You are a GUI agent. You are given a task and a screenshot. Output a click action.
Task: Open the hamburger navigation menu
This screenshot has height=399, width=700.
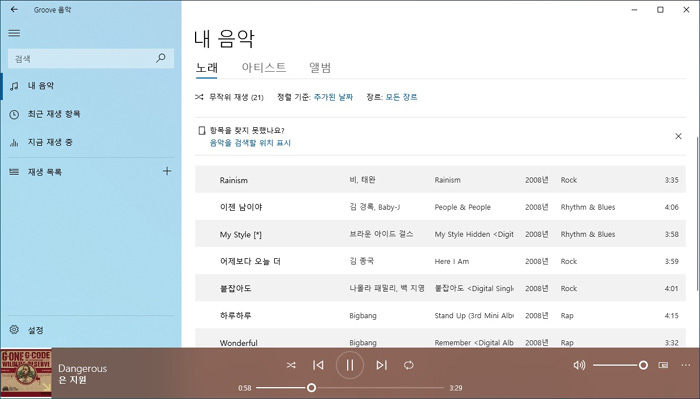(14, 33)
